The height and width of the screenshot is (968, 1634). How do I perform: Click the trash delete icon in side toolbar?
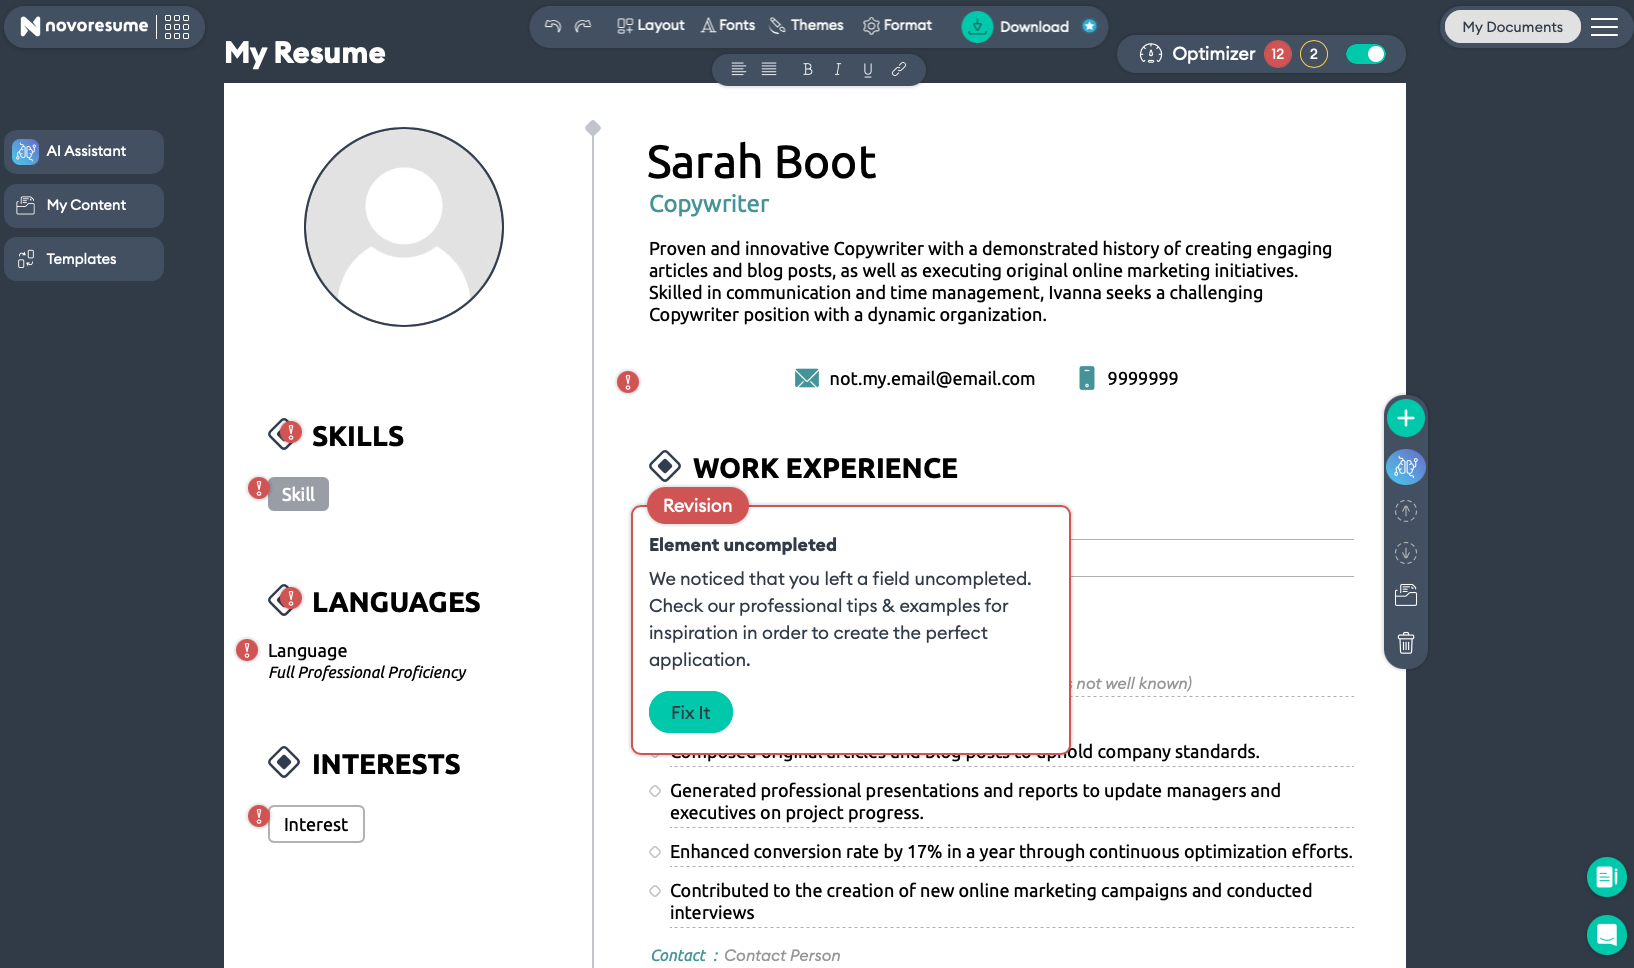1405,643
